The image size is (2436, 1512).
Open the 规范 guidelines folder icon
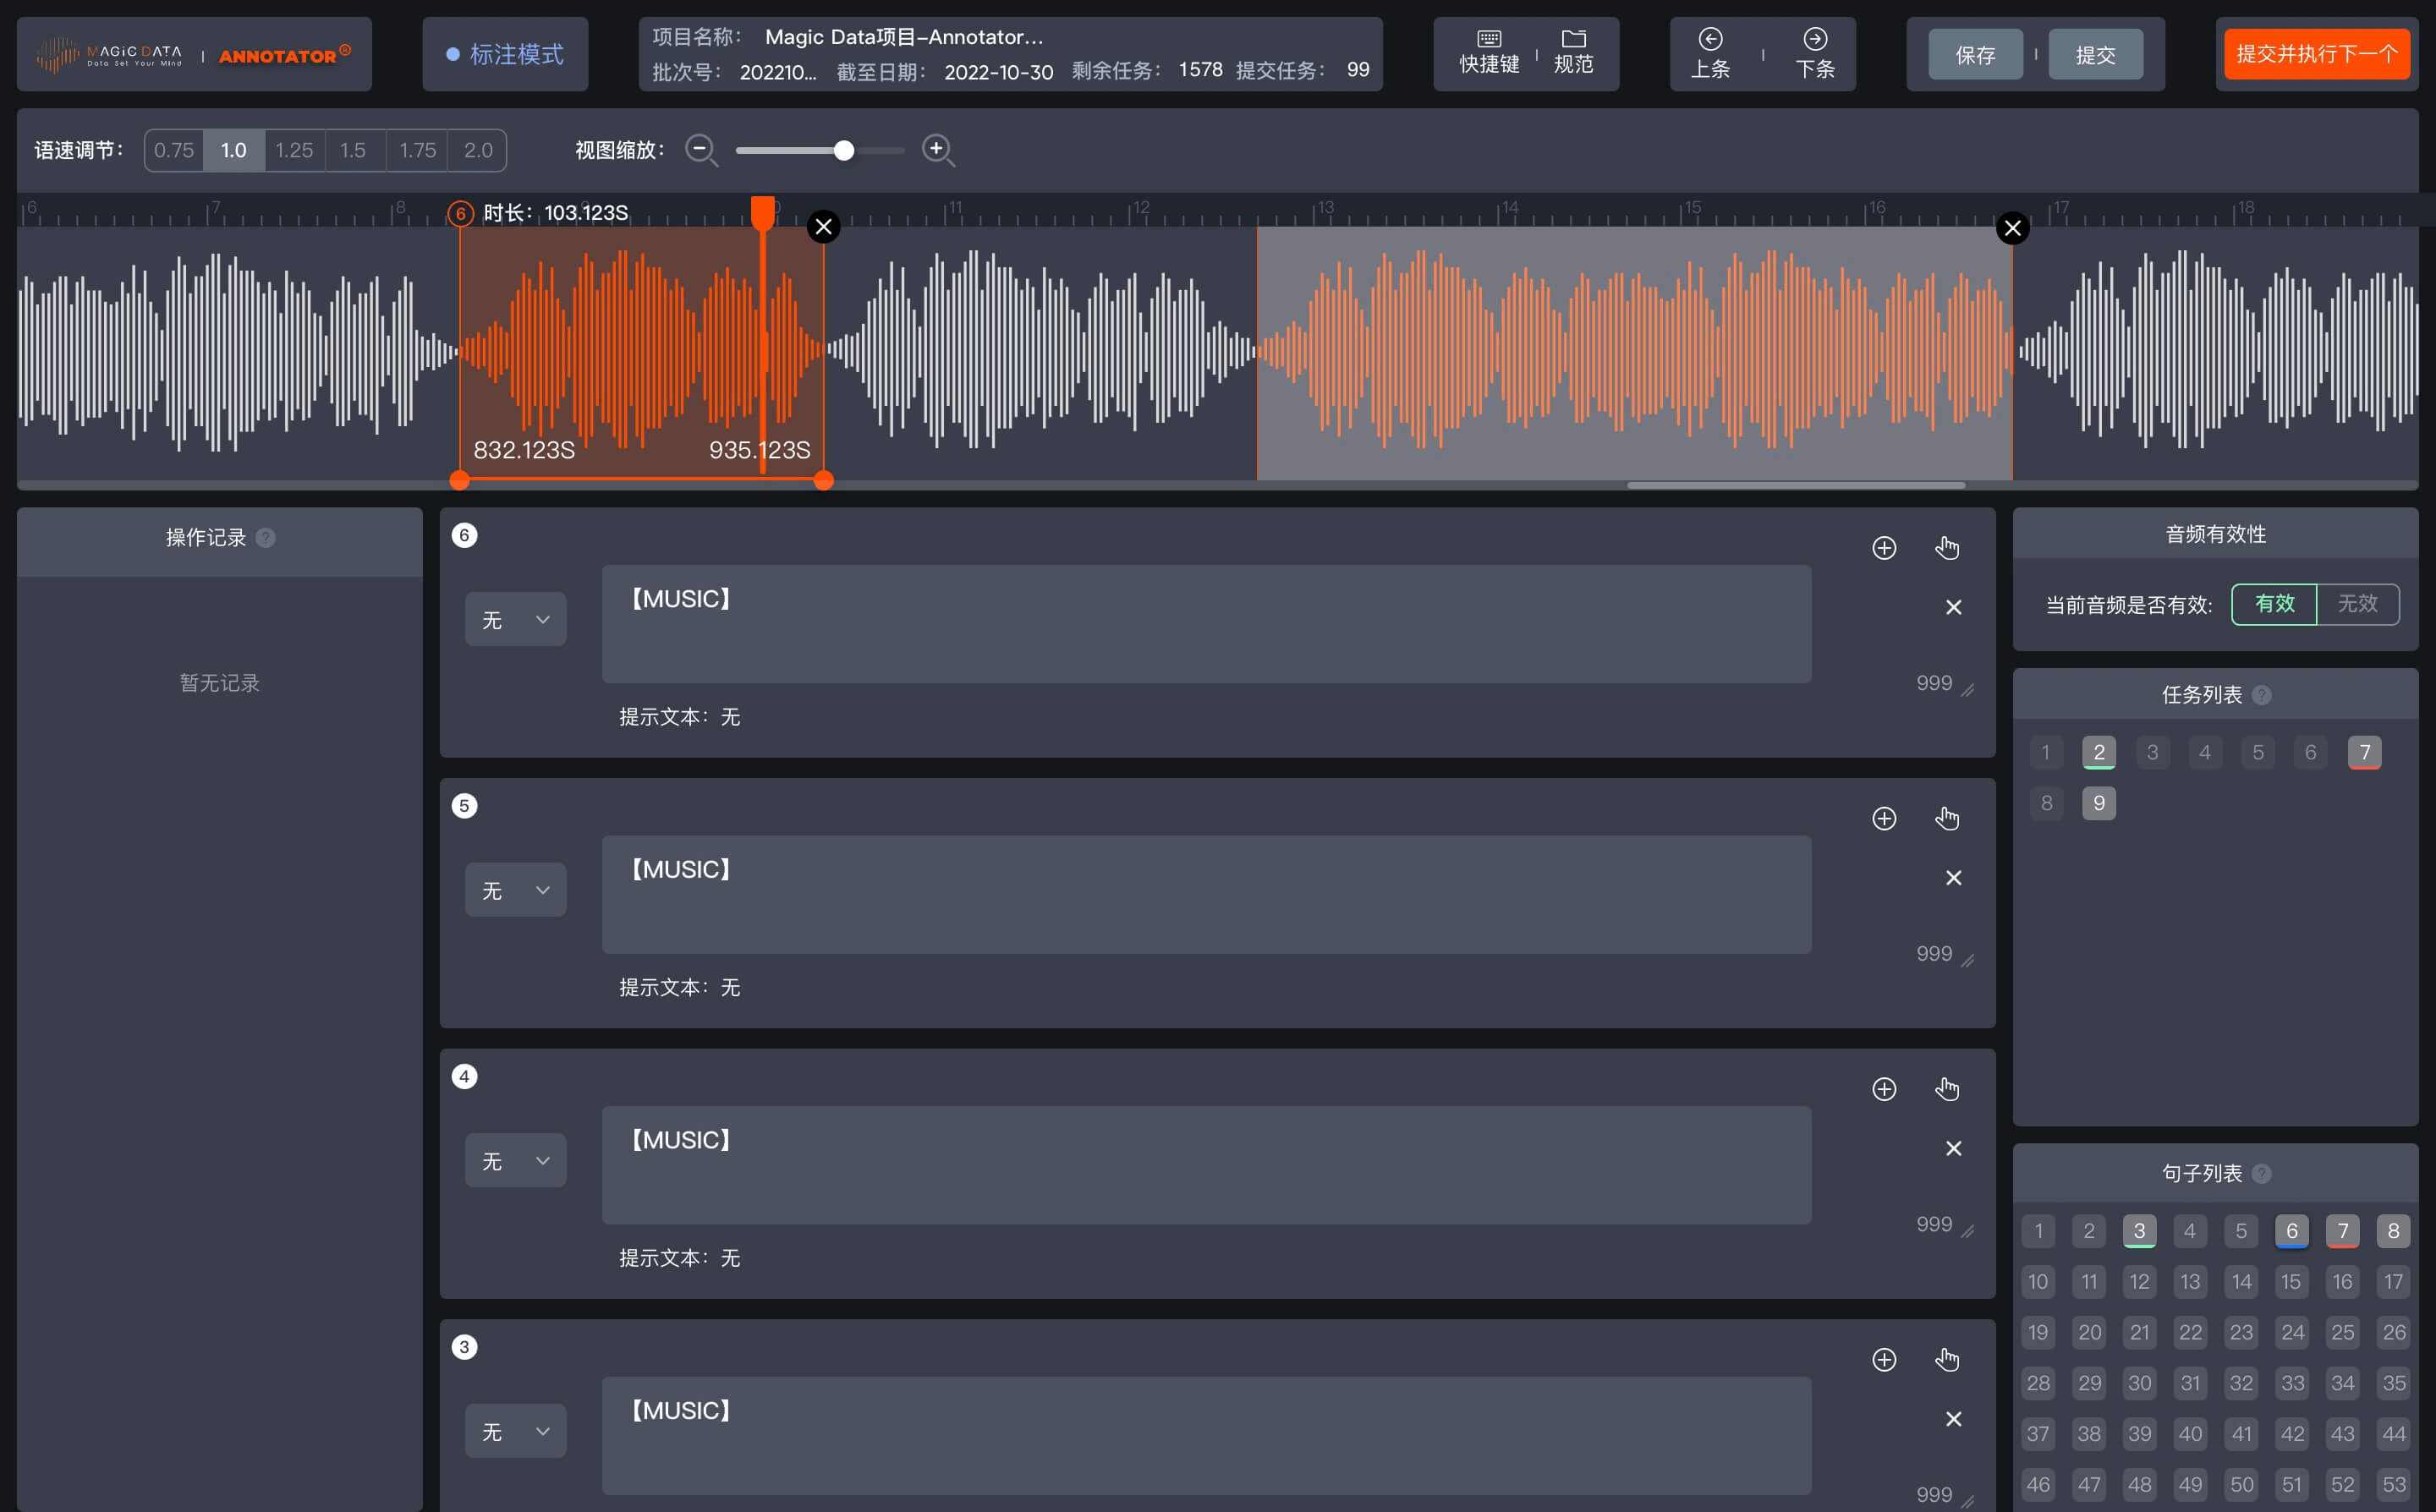point(1573,52)
